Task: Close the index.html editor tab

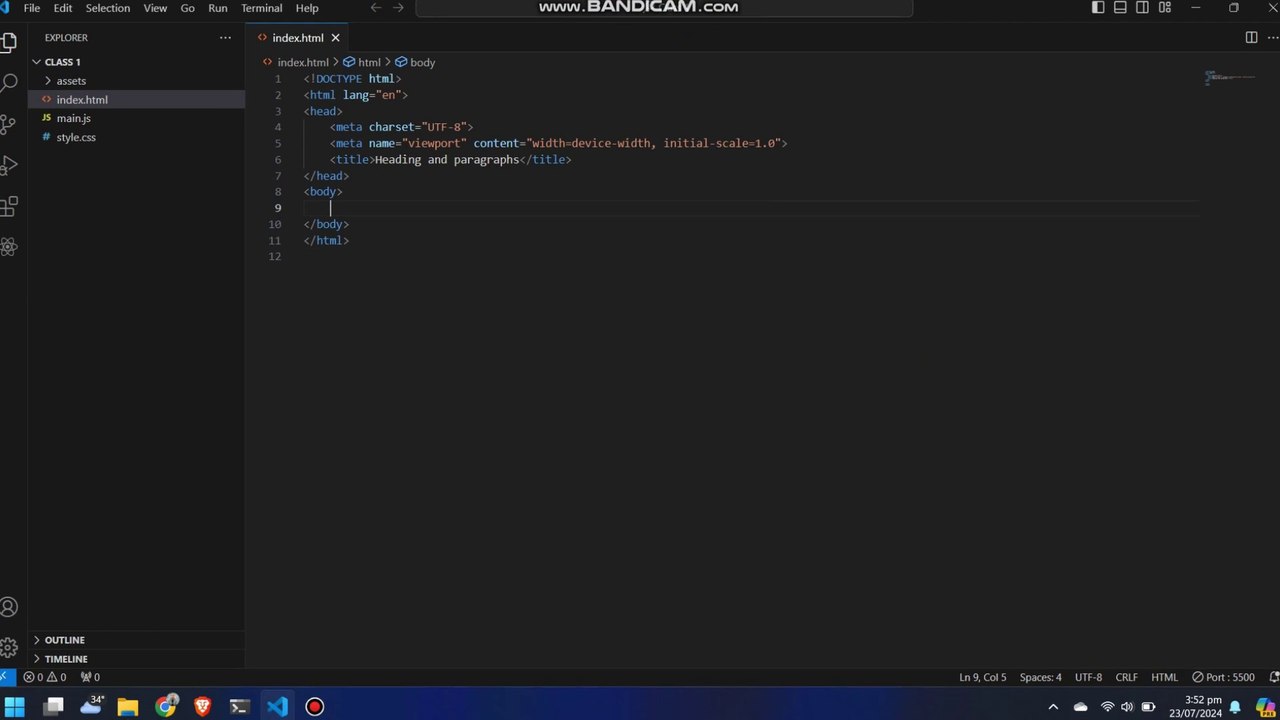Action: pyautogui.click(x=336, y=38)
